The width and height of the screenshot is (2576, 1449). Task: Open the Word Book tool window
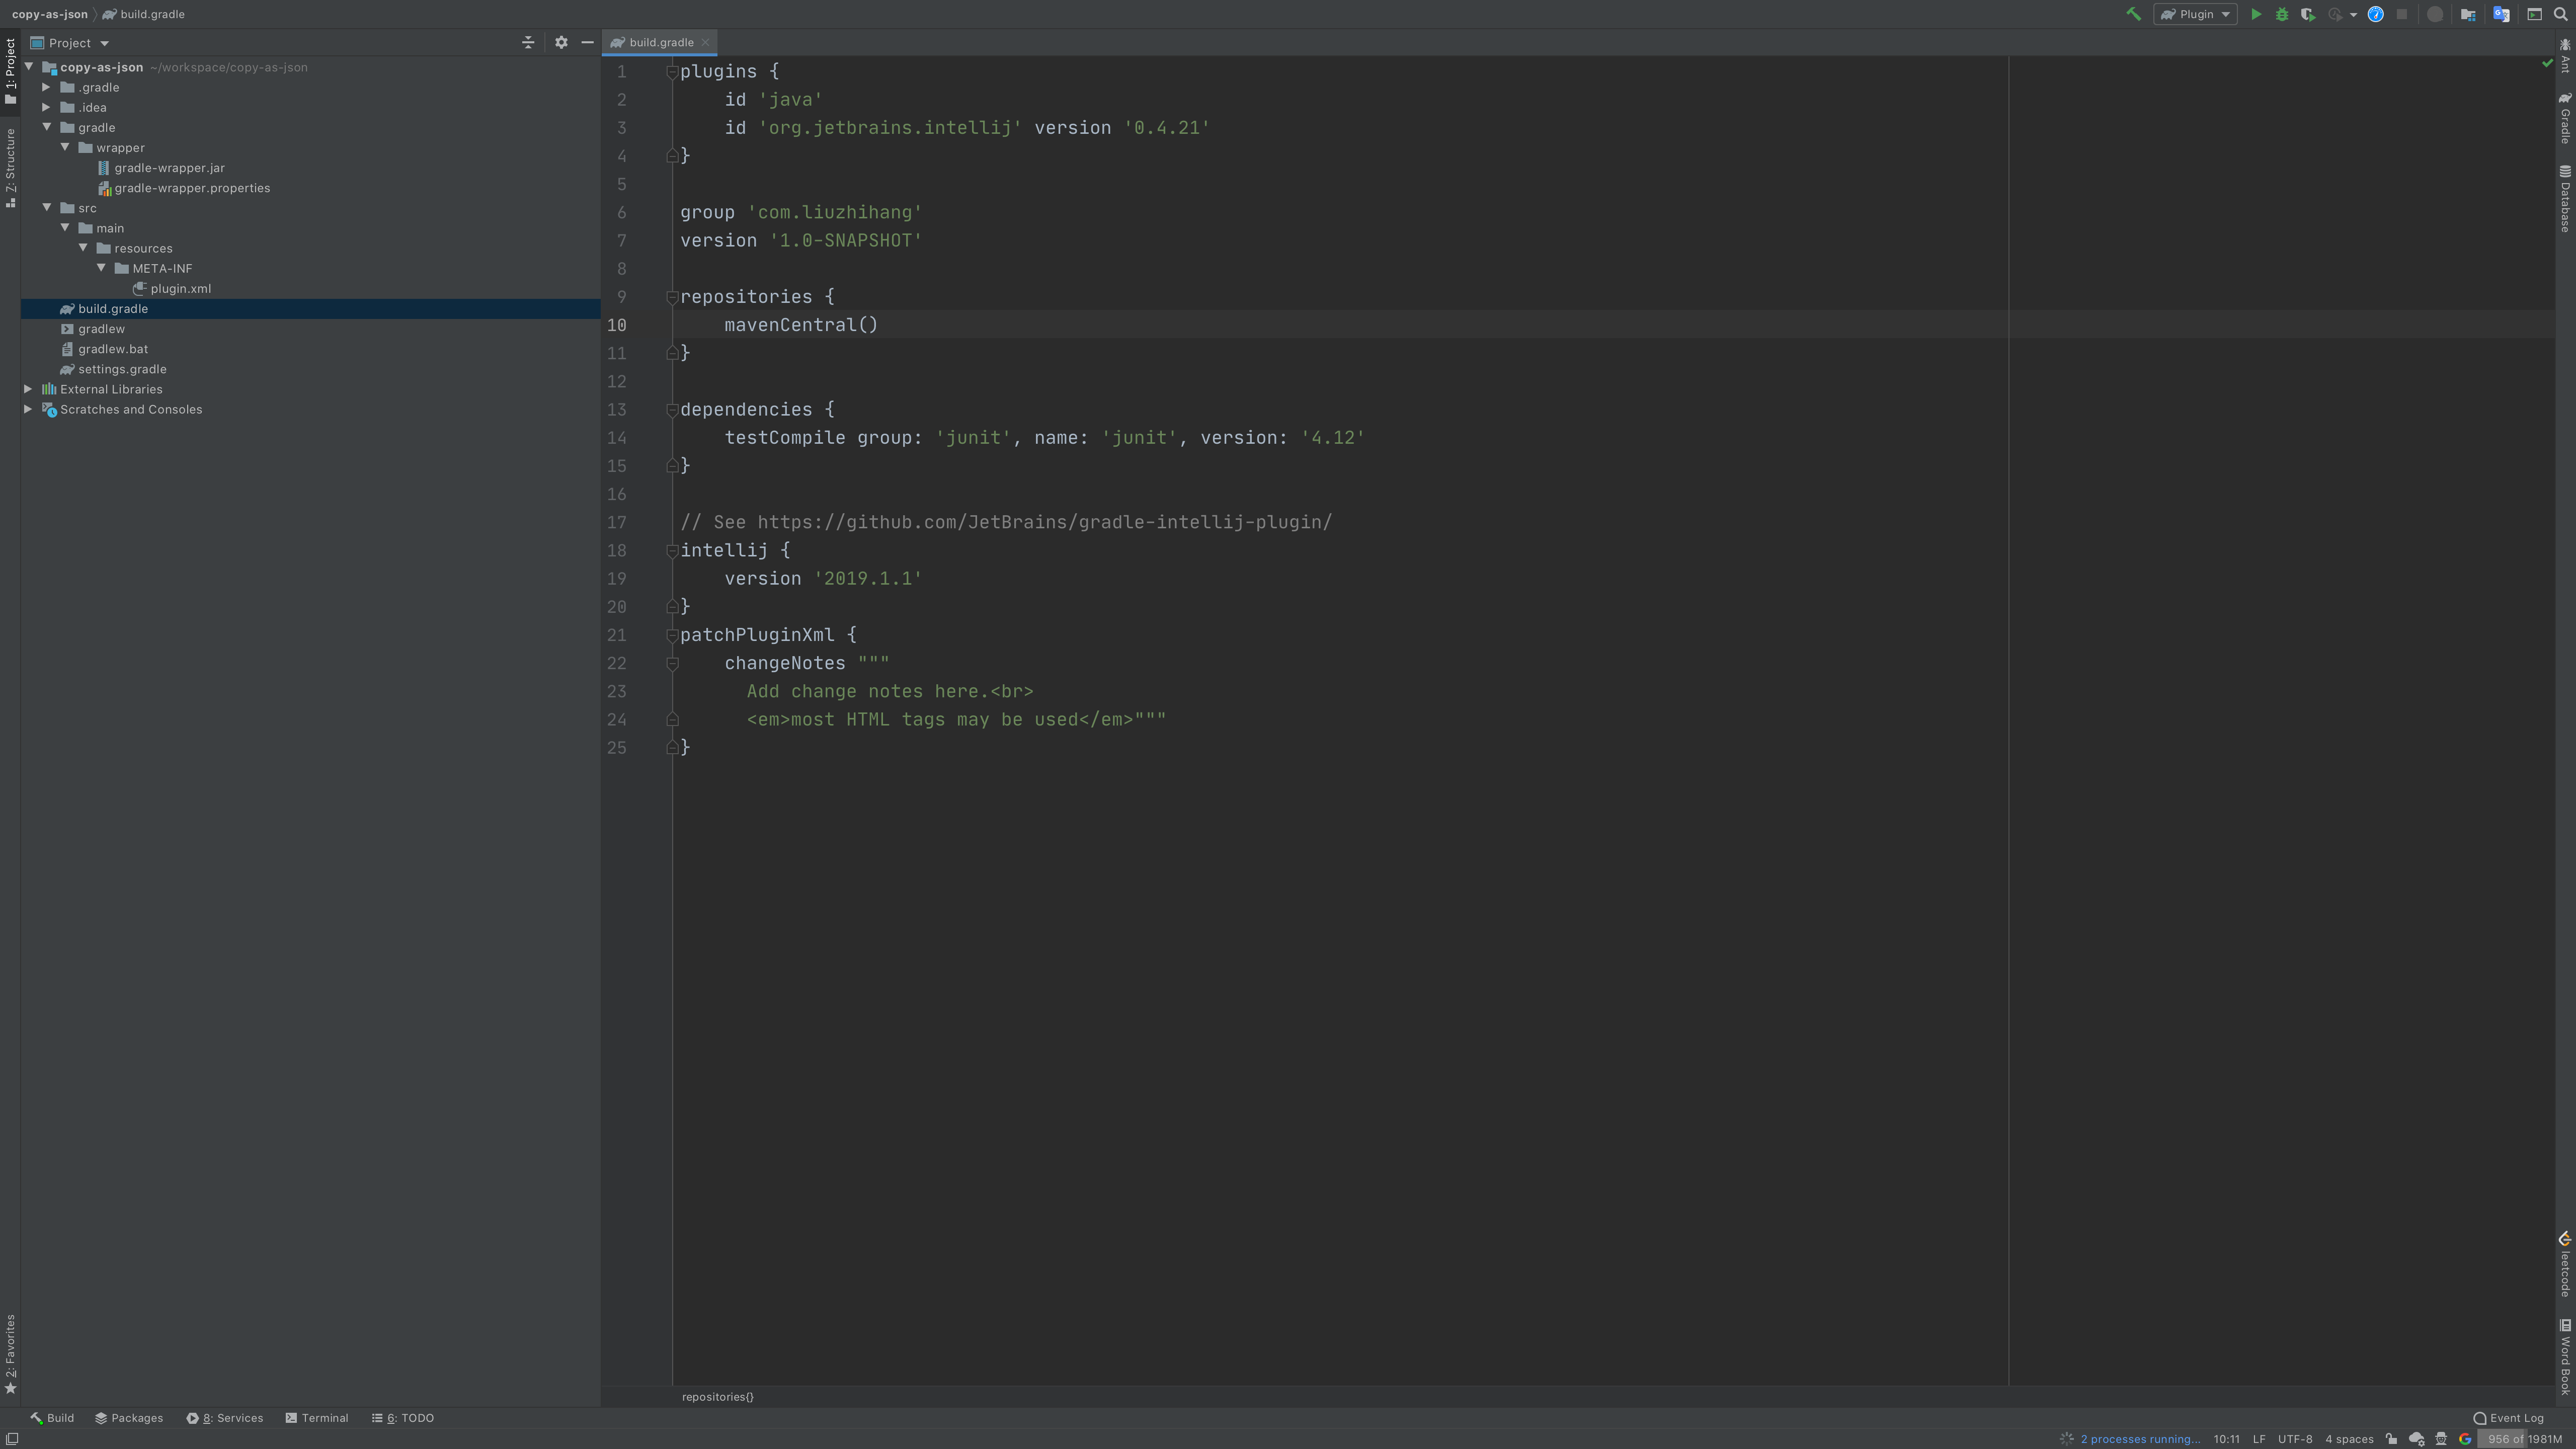click(x=2566, y=1357)
